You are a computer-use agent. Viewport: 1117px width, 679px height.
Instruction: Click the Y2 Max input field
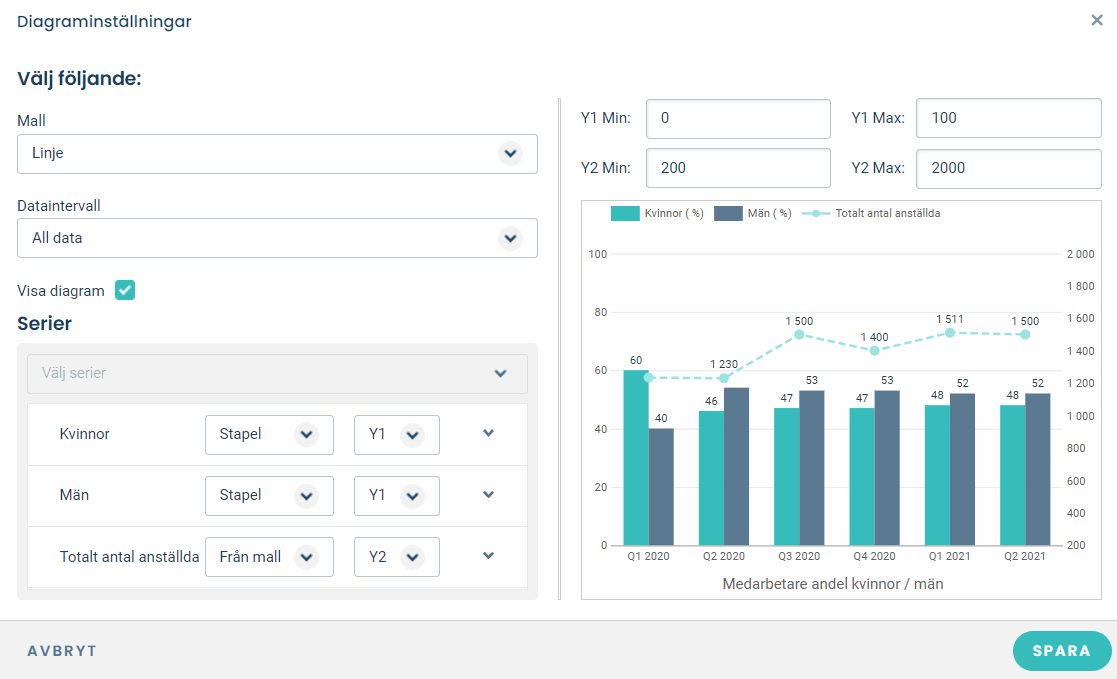[1008, 168]
